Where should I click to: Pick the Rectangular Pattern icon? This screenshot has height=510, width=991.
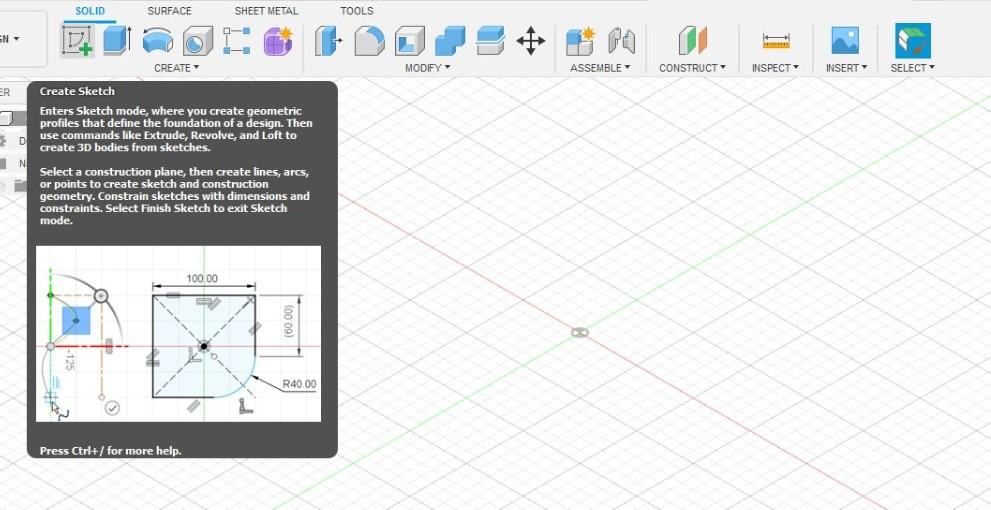click(237, 41)
